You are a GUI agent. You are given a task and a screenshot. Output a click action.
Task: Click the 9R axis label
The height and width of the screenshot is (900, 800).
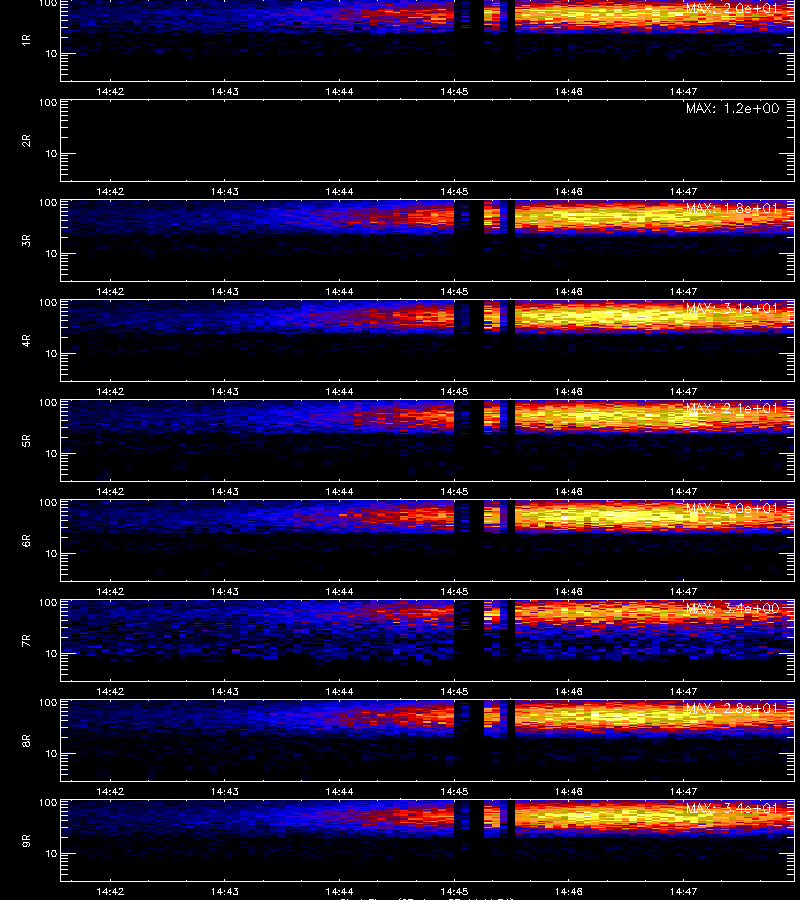pos(26,840)
